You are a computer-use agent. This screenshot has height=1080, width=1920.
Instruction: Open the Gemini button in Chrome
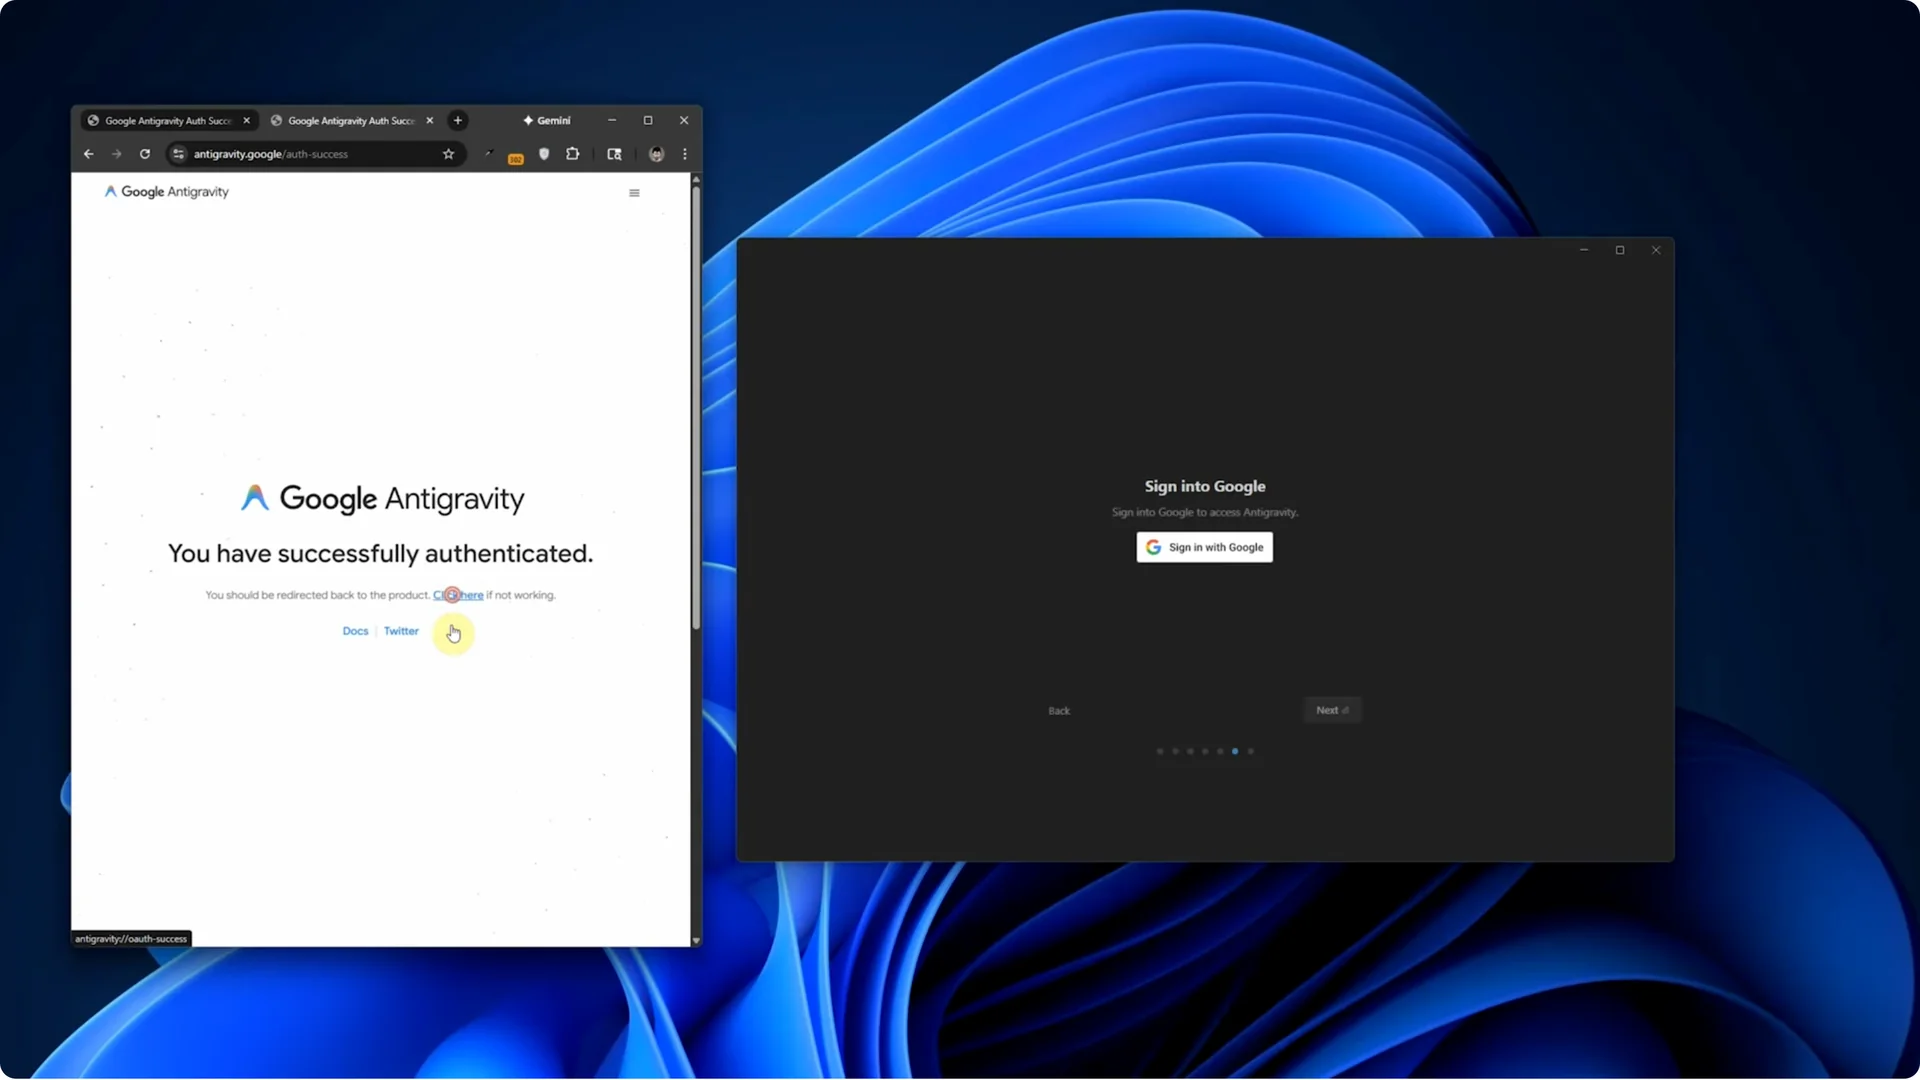[547, 120]
